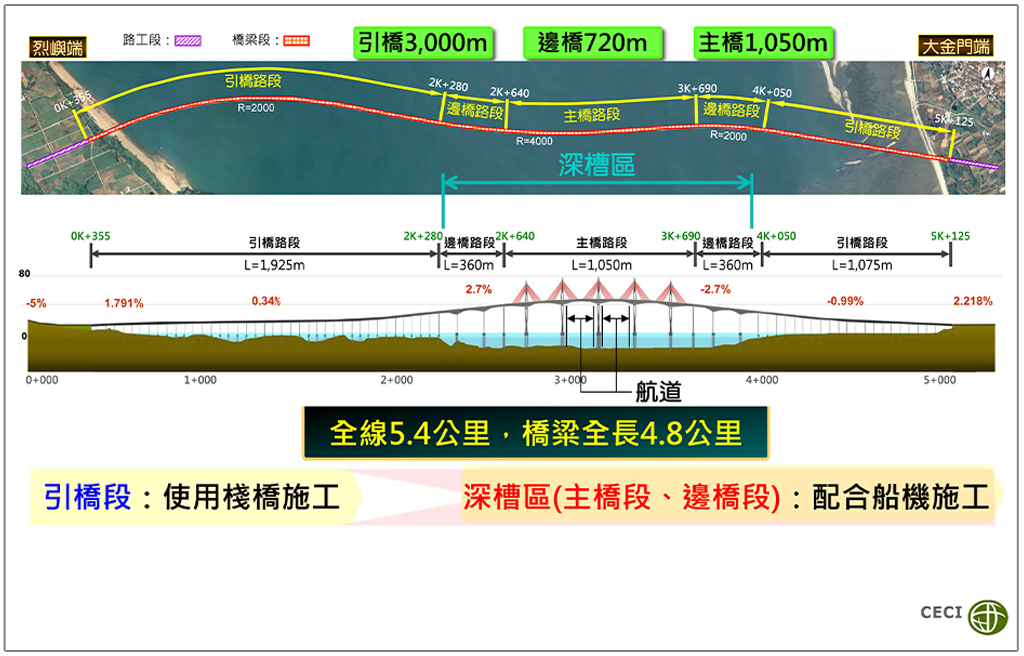
Task: Click the 全線5.4公里 summary banner
Action: (535, 433)
